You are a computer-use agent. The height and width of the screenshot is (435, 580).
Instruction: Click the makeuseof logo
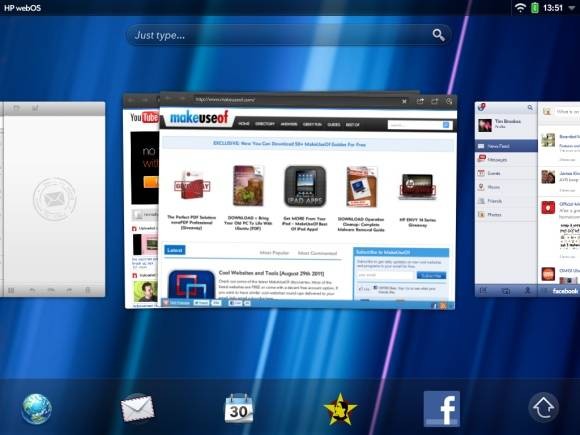pyautogui.click(x=199, y=118)
